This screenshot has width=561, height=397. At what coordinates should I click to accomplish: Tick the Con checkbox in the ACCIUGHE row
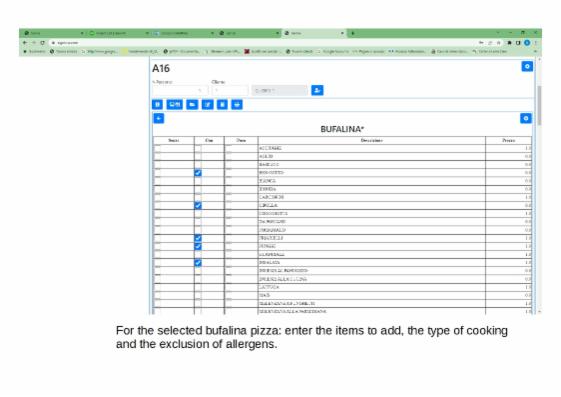[198, 148]
